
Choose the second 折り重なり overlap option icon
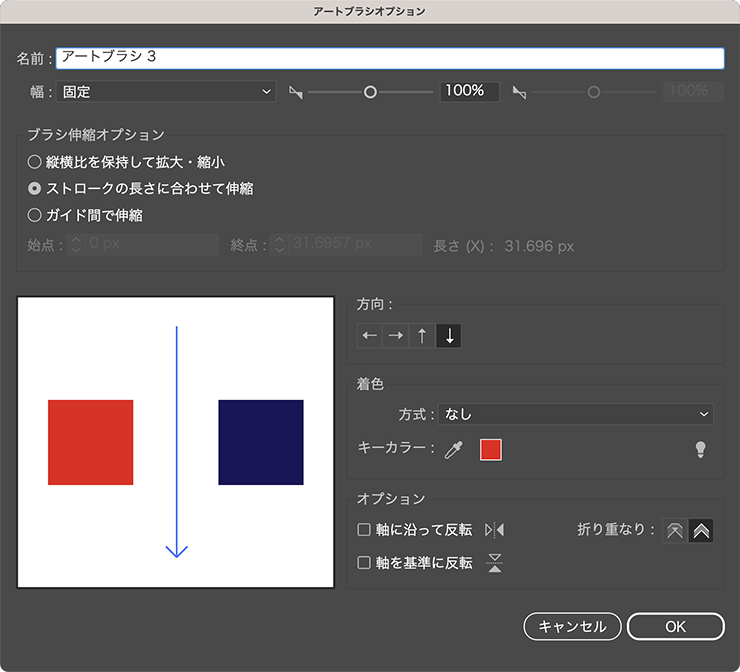[701, 531]
